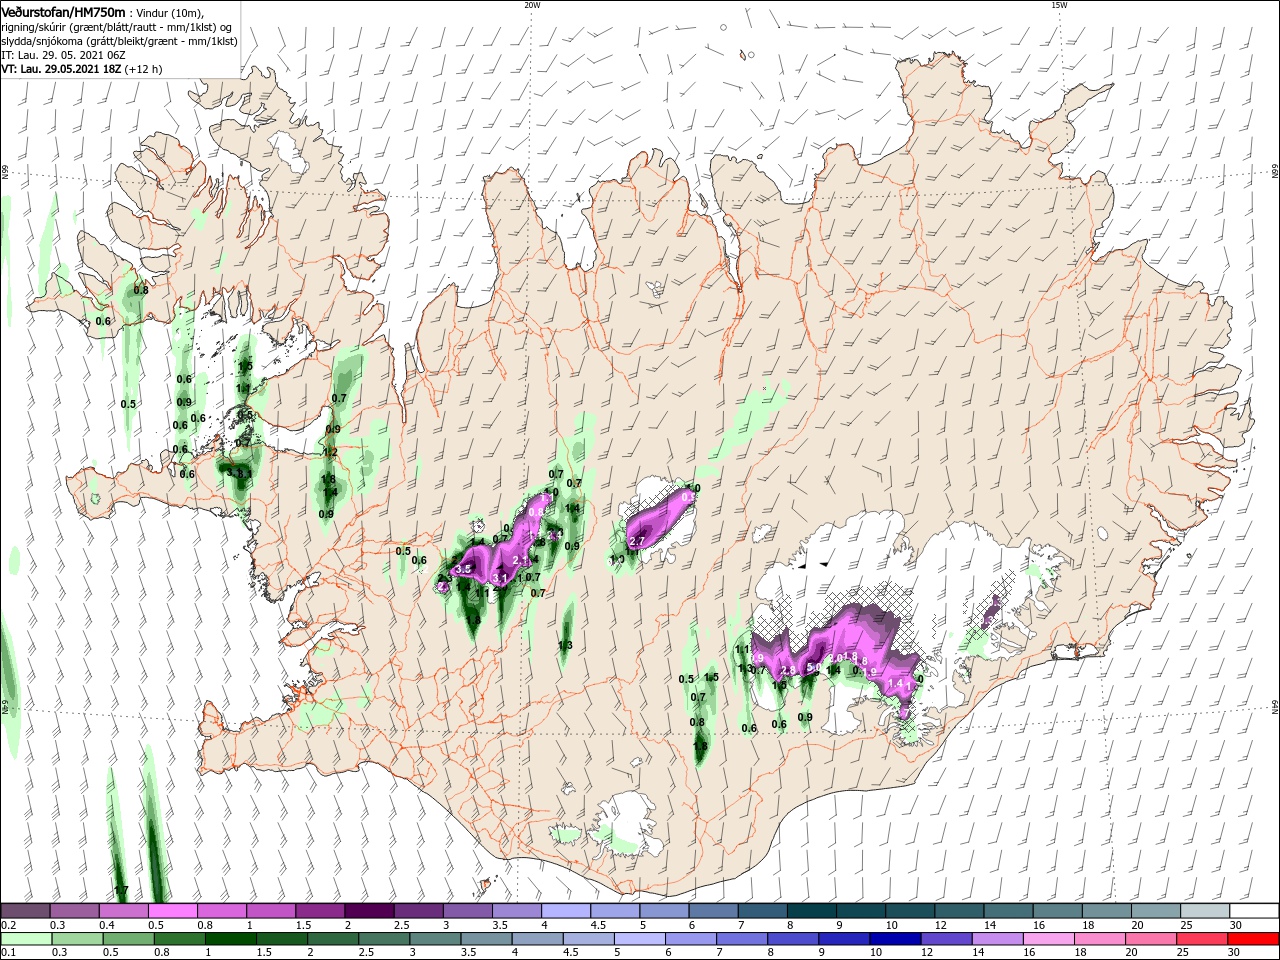This screenshot has width=1280, height=960.
Task: Select the 'IT: Lau. 29. 05. 2021 06Z' line
Action: pyautogui.click(x=63, y=55)
